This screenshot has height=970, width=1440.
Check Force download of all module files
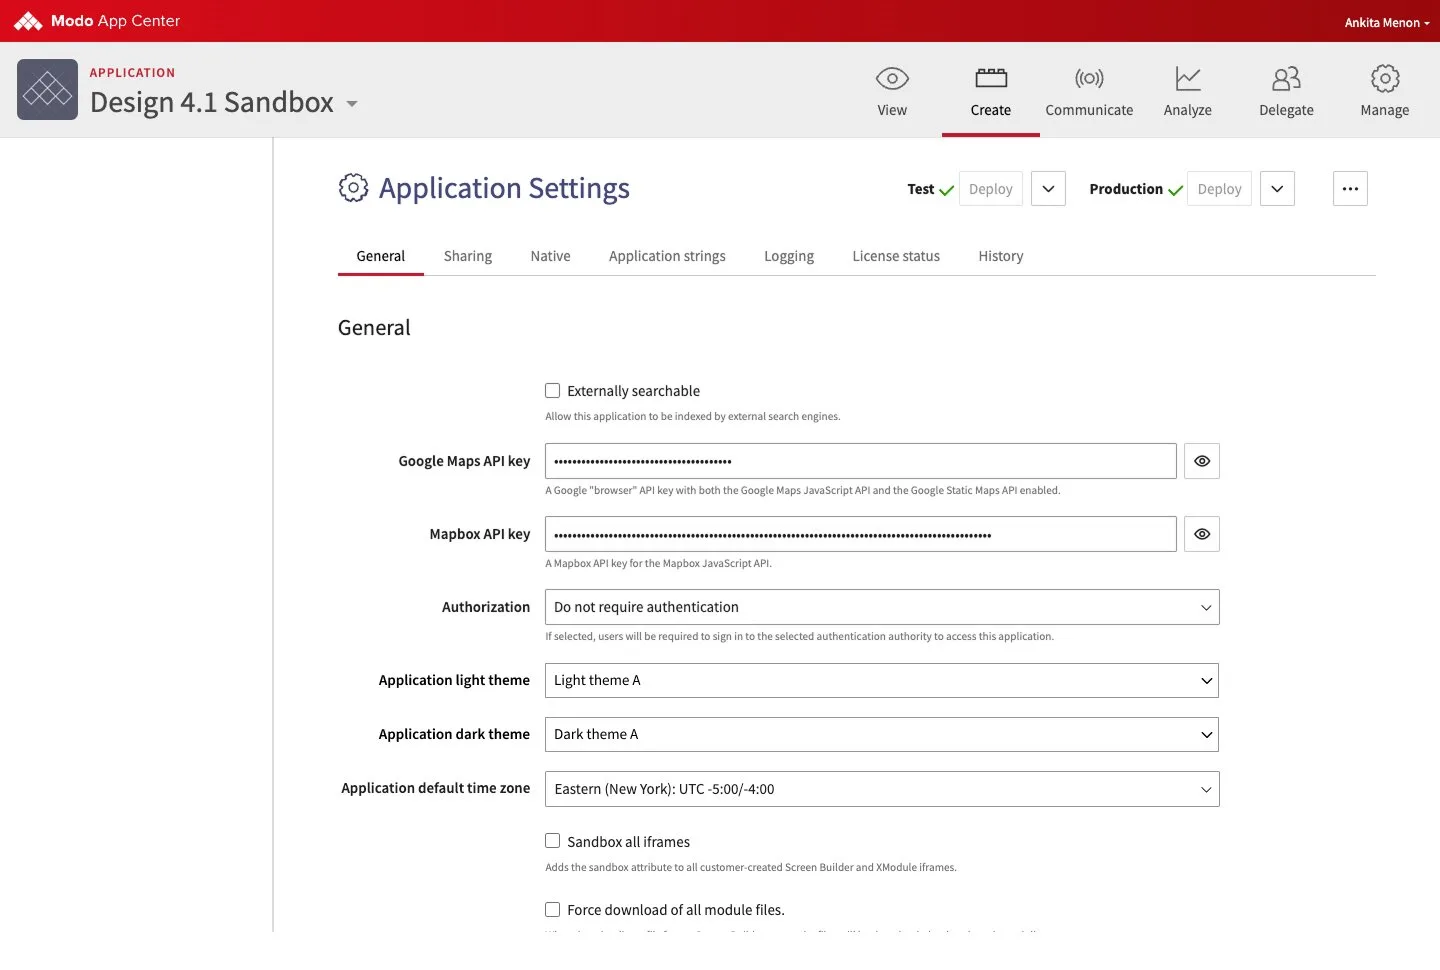point(552,909)
